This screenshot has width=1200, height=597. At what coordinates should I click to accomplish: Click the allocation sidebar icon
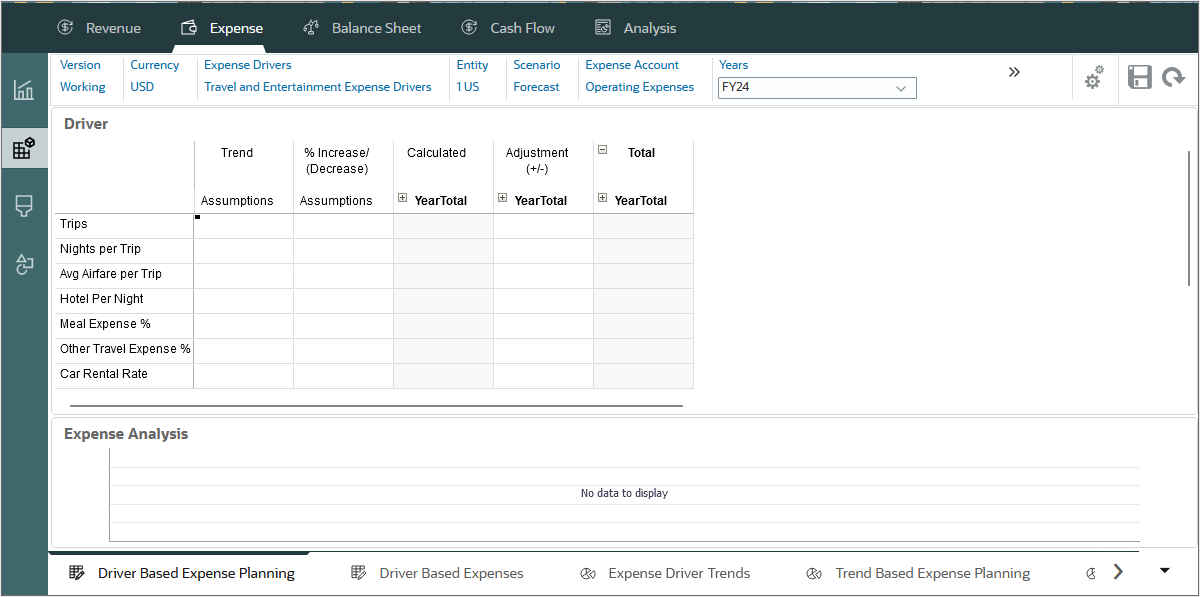pos(24,265)
